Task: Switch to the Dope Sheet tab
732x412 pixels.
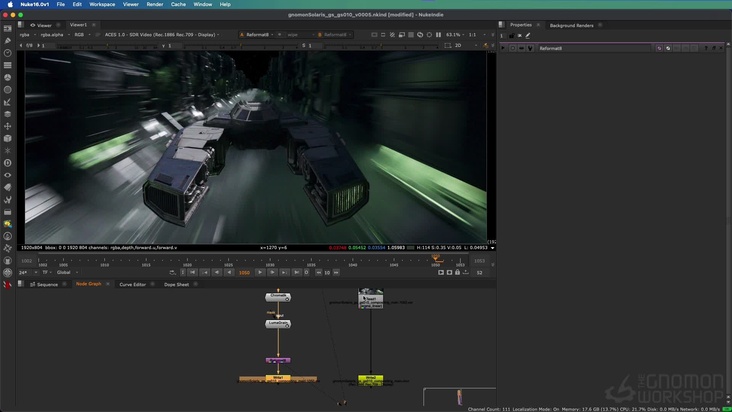Action: point(176,284)
